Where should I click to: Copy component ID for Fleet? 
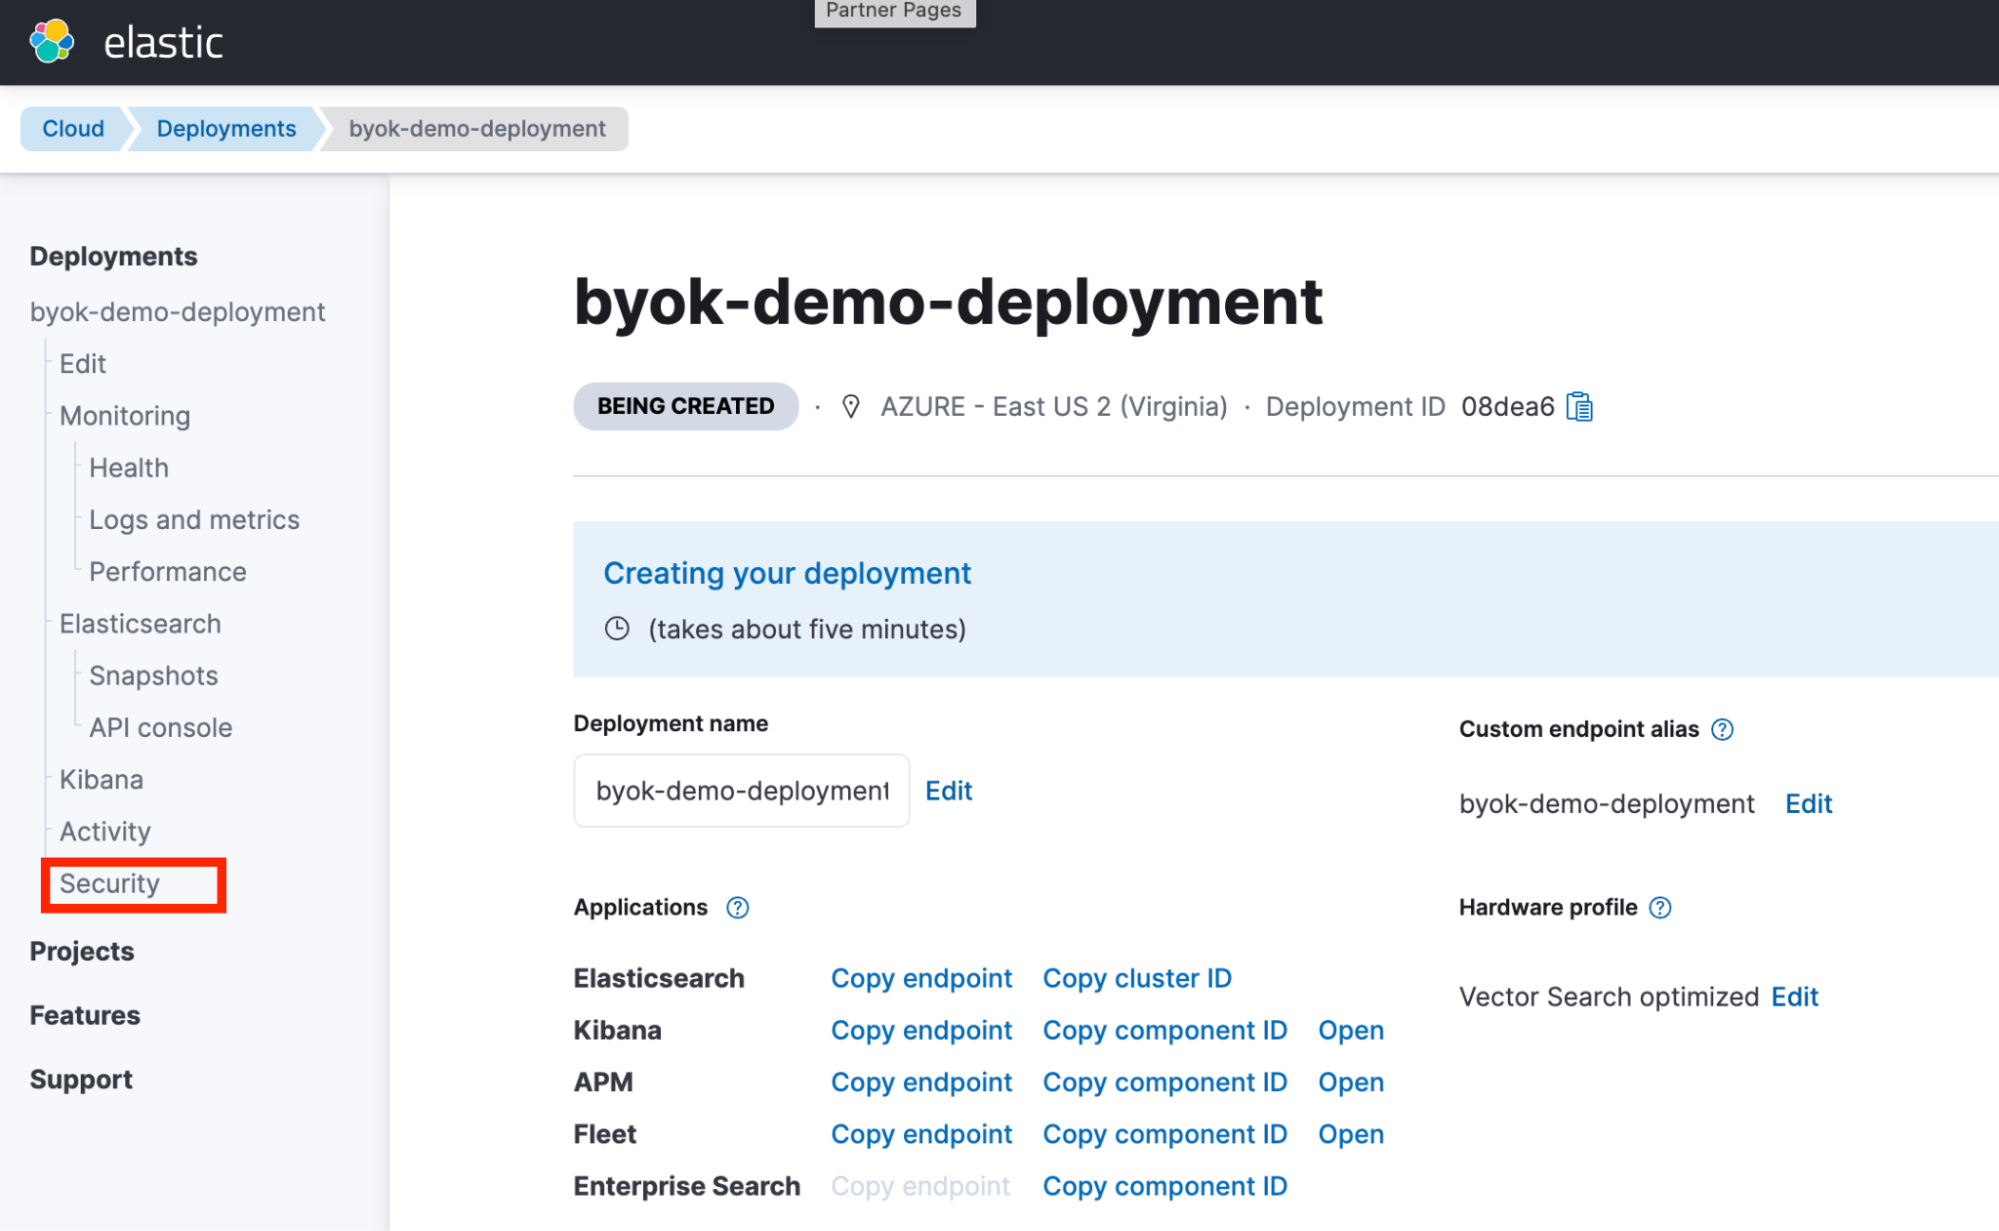tap(1165, 1135)
